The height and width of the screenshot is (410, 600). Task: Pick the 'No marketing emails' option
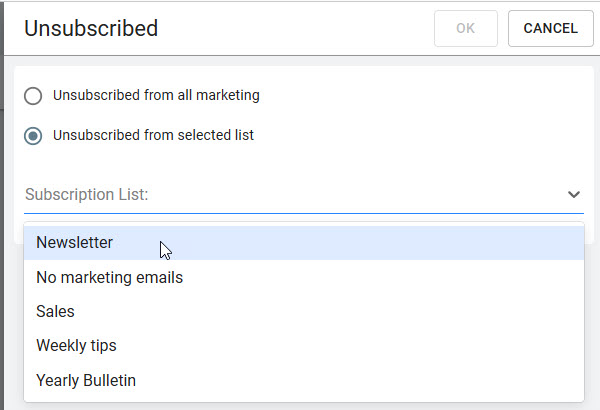click(x=109, y=278)
